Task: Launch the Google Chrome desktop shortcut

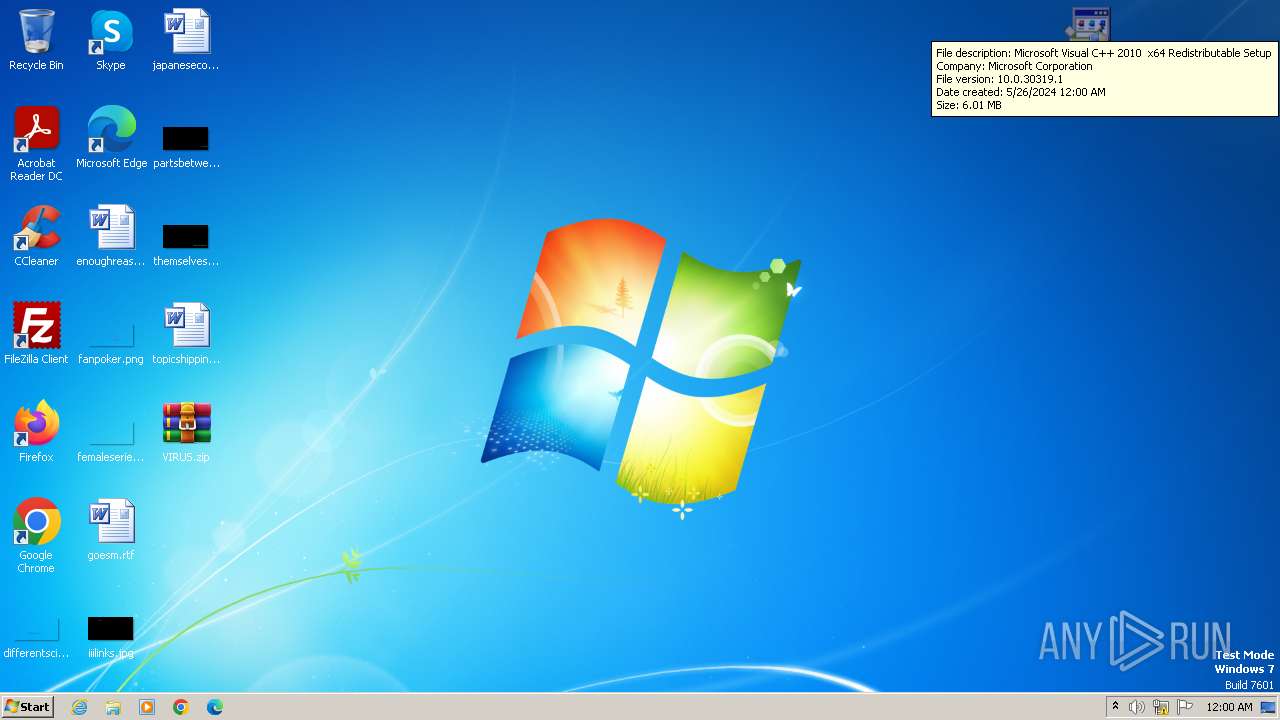Action: (x=36, y=536)
